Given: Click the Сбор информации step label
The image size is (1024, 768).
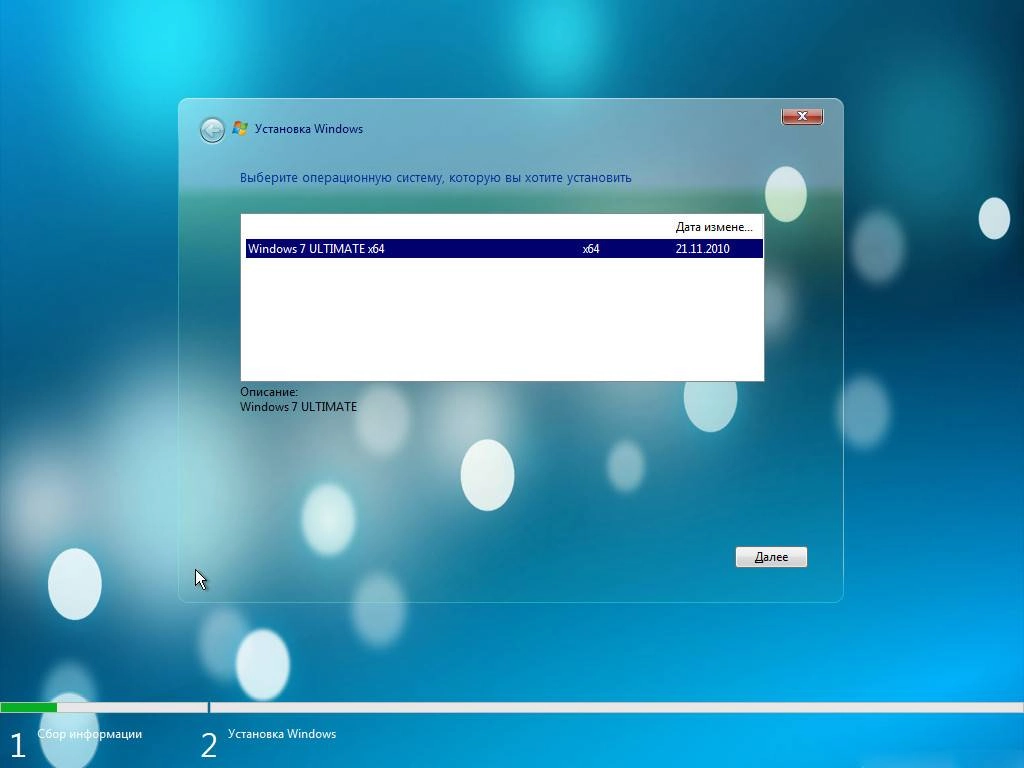Looking at the screenshot, I should tap(89, 734).
